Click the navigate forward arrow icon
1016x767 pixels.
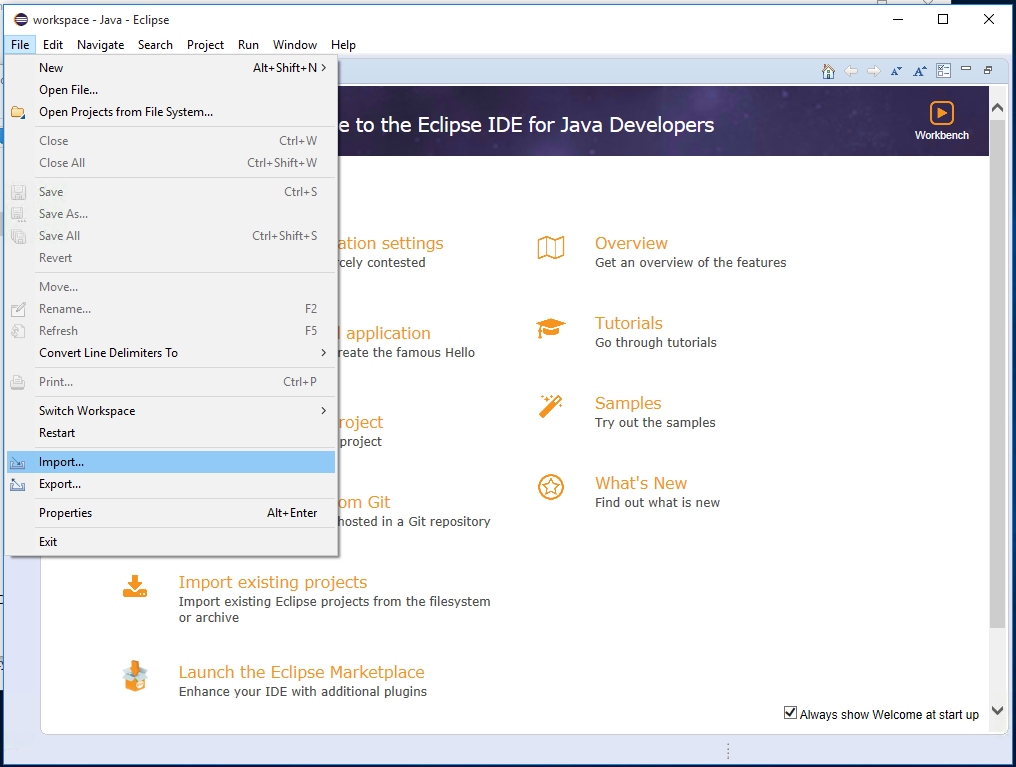coord(874,71)
